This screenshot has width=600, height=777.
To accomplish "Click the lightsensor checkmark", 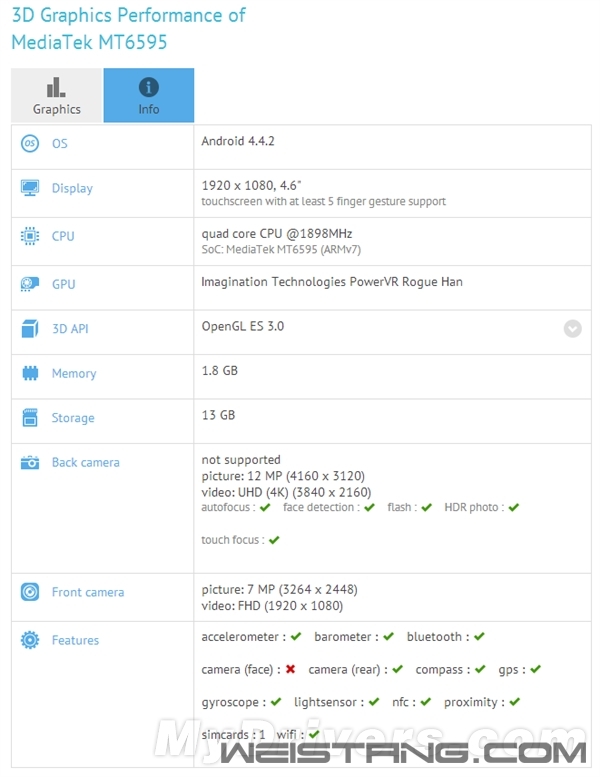I will click(374, 702).
